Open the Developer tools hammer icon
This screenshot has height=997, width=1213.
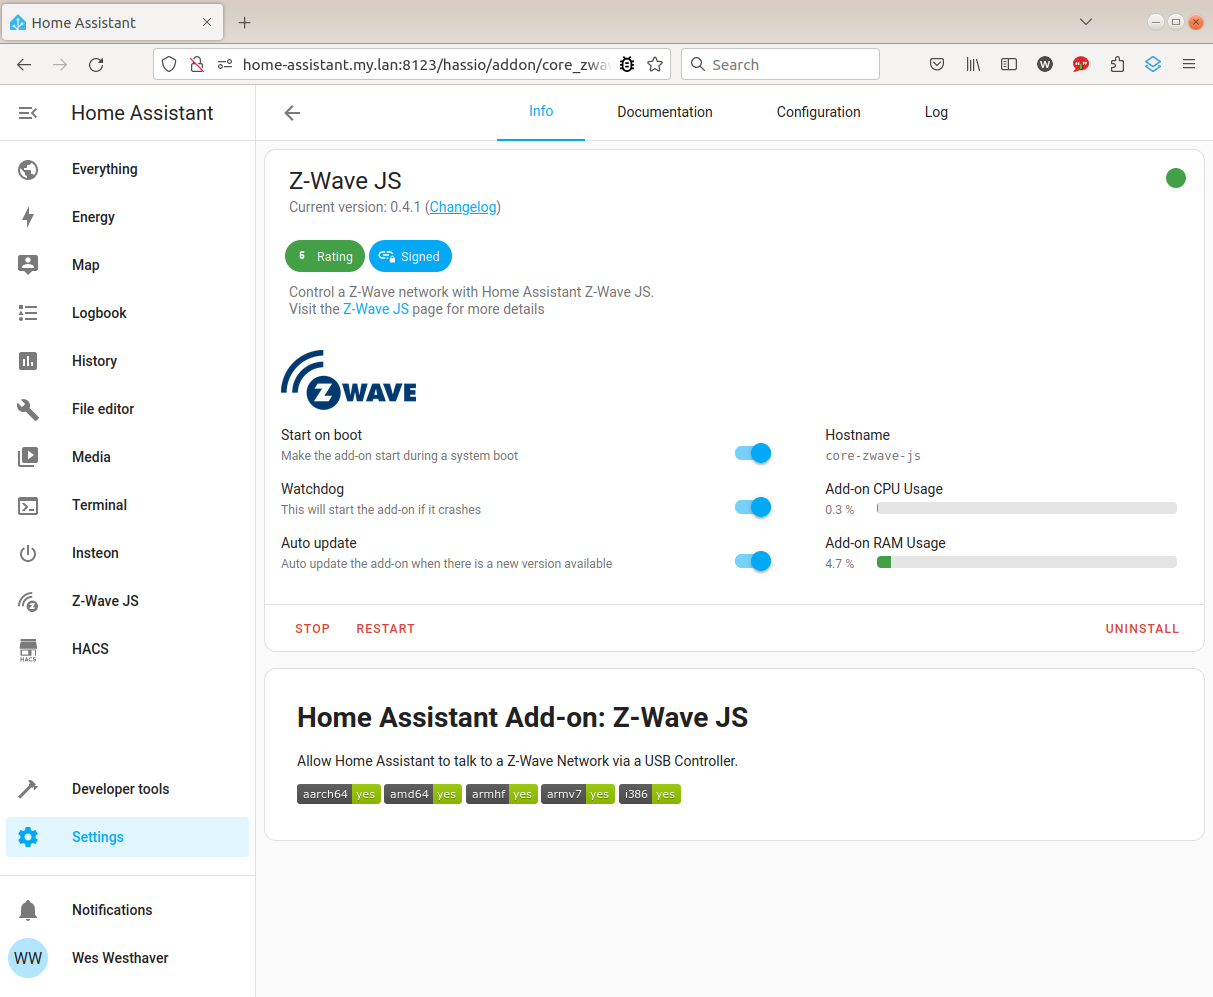click(x=28, y=789)
